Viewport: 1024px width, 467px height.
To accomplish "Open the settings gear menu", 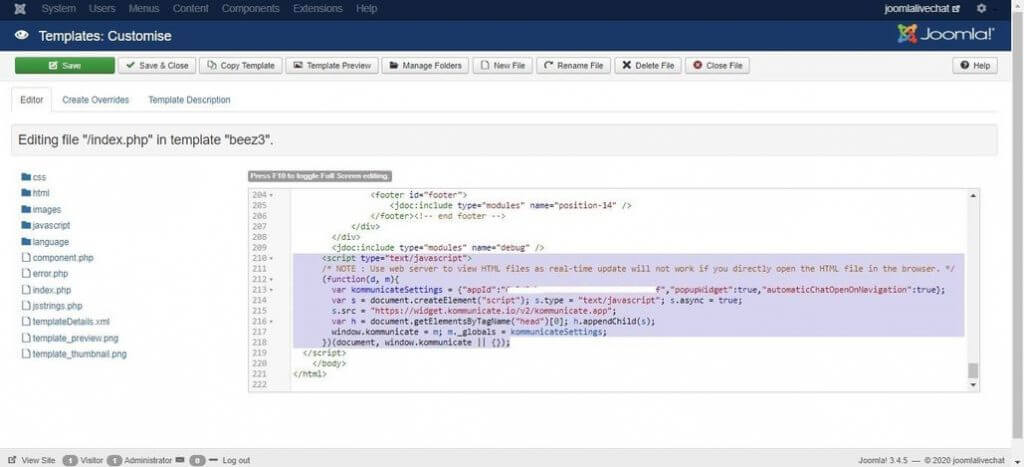I will (981, 9).
